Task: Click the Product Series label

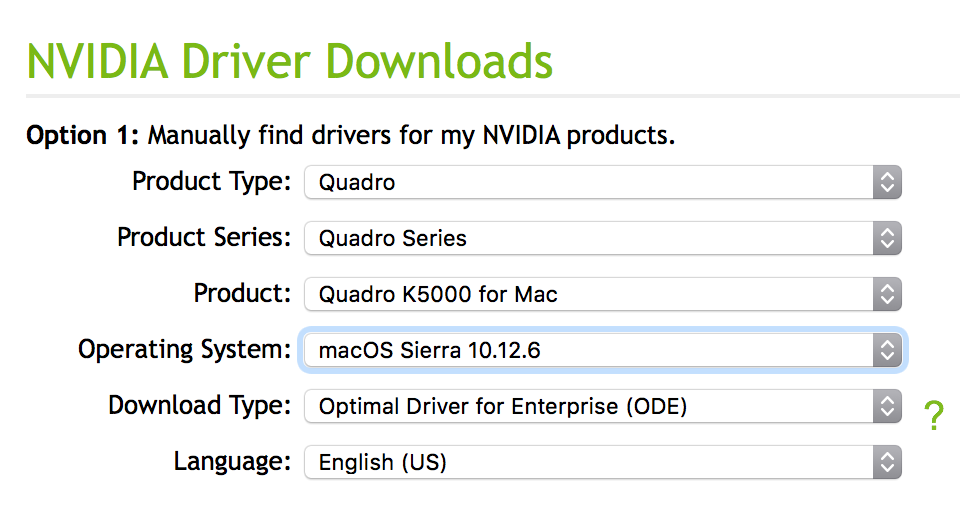Action: pyautogui.click(x=204, y=237)
